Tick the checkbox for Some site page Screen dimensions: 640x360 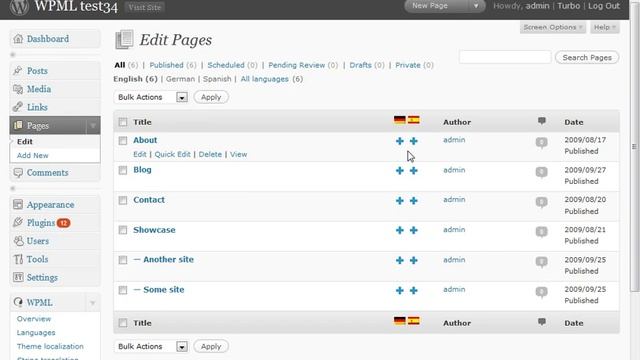[x=123, y=290]
